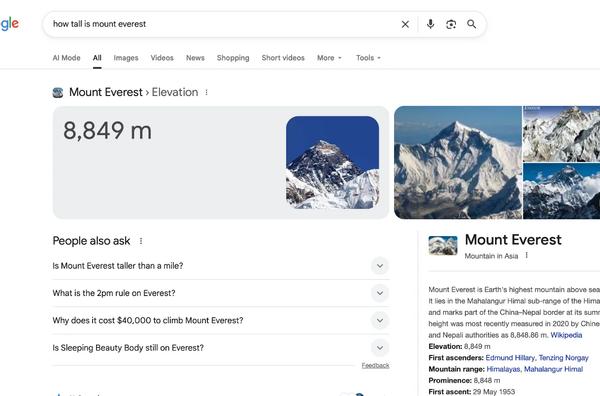This screenshot has height=396, width=600.
Task: Open the Himalayas mountain range link
Action: tap(503, 369)
